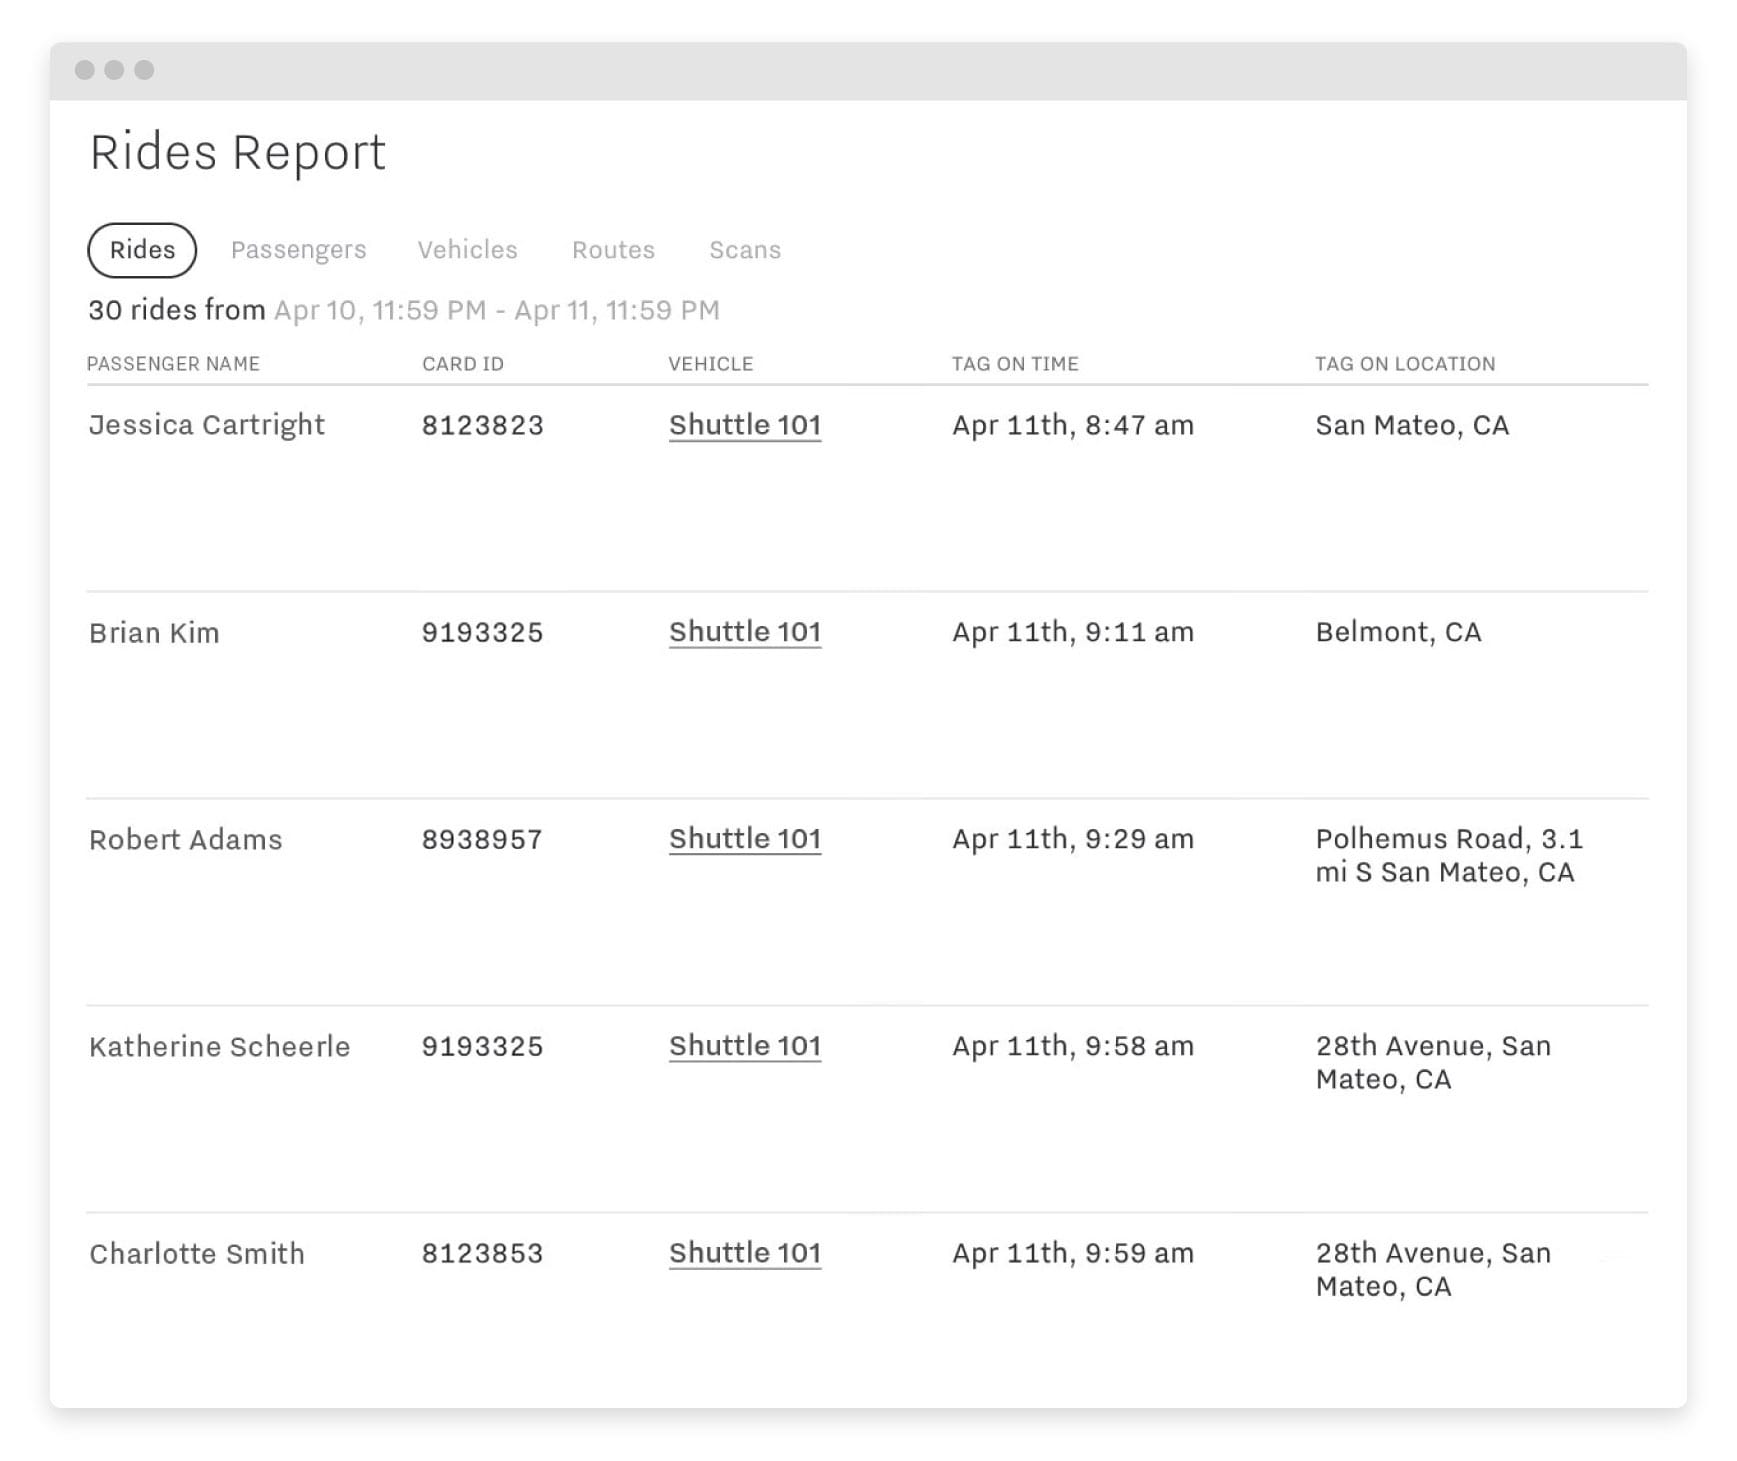The image size is (1737, 1461).
Task: Open Shuttle 101 from Brian Kim's ride
Action: pos(744,632)
